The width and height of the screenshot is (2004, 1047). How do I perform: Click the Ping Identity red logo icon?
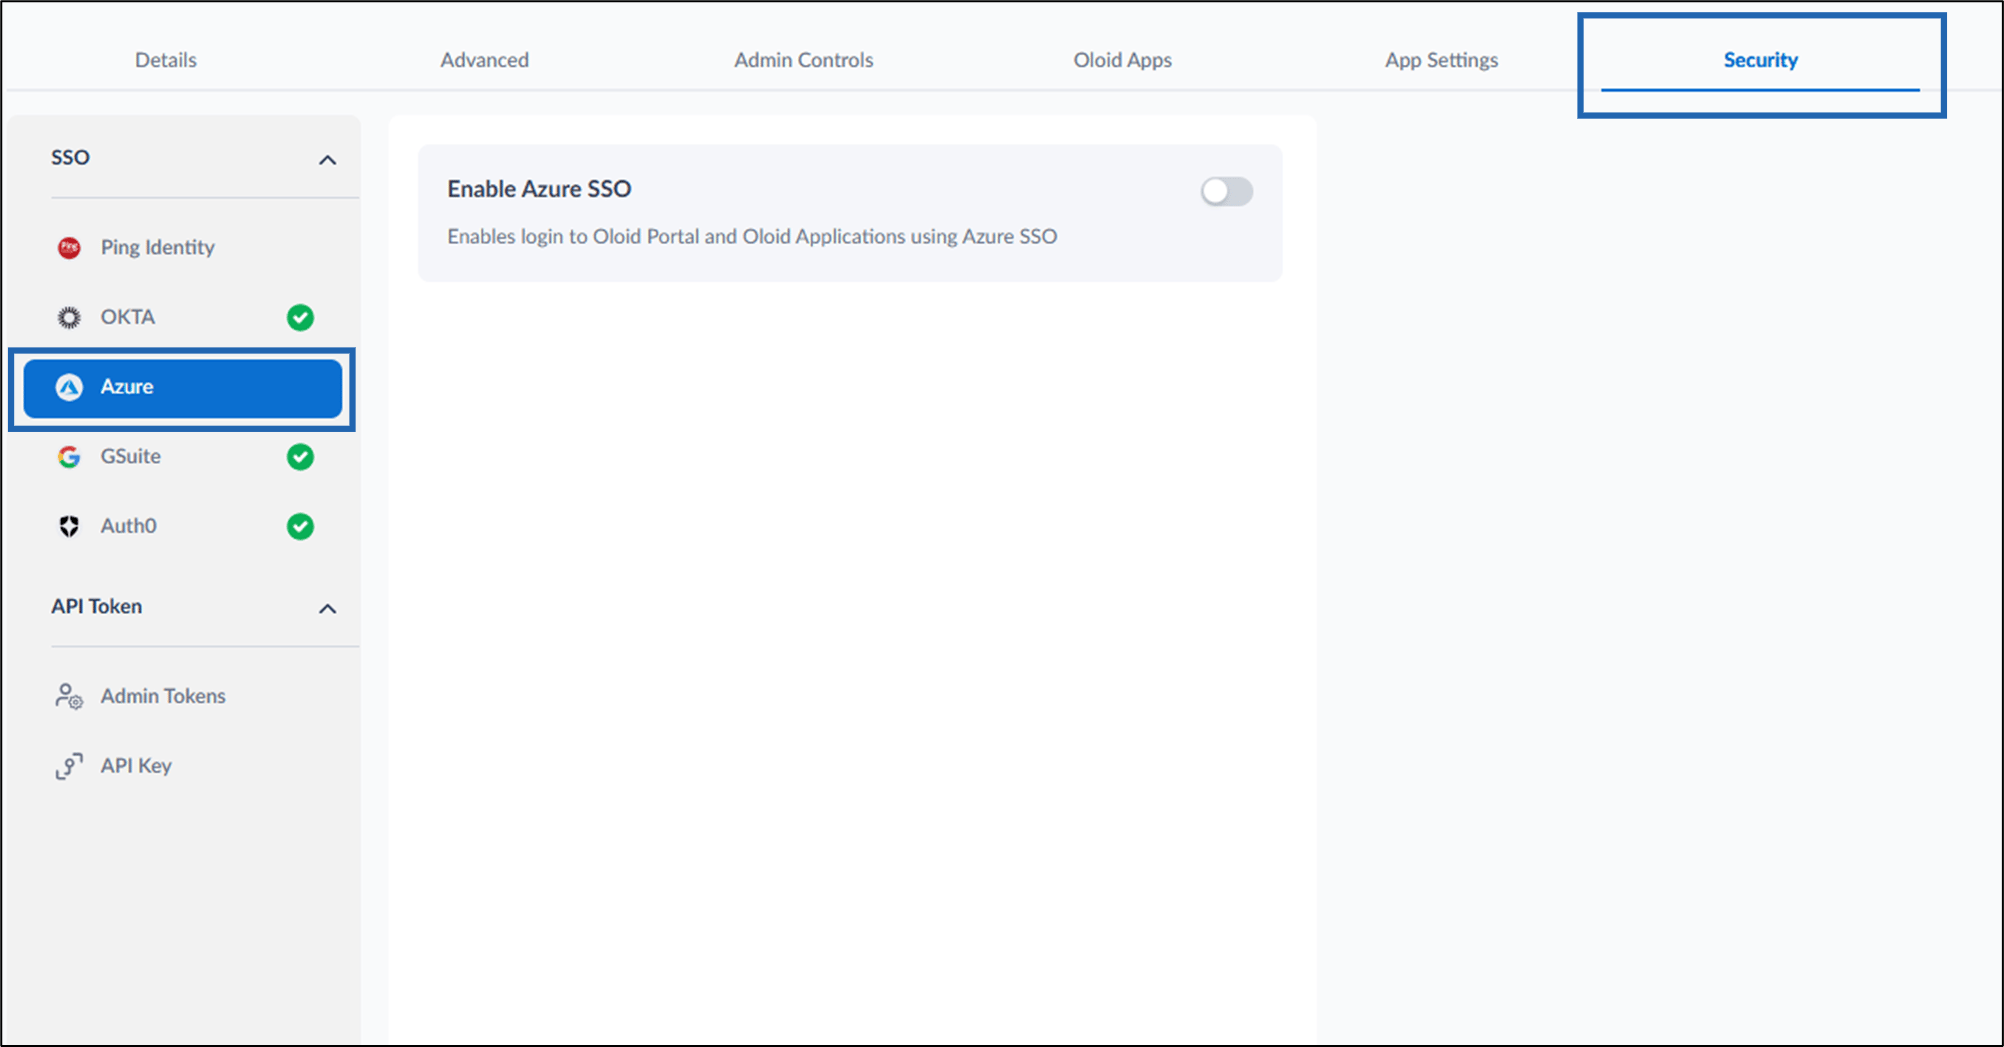pos(69,247)
